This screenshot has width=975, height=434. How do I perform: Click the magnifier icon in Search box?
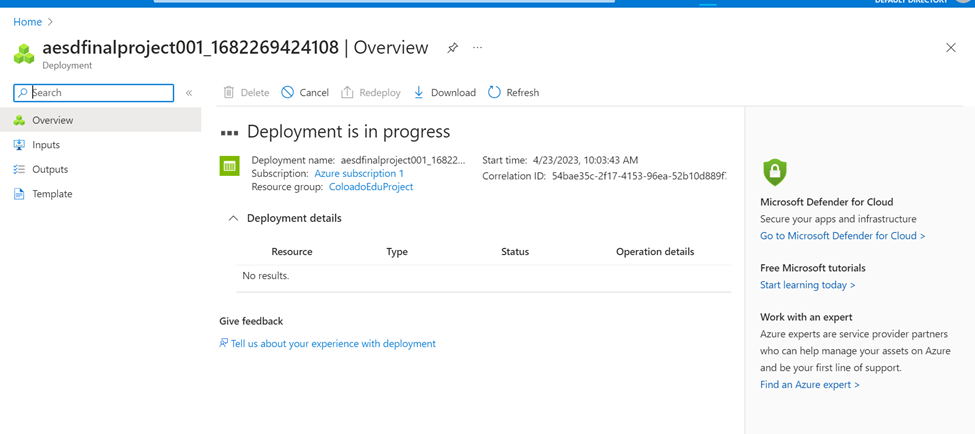[23, 93]
